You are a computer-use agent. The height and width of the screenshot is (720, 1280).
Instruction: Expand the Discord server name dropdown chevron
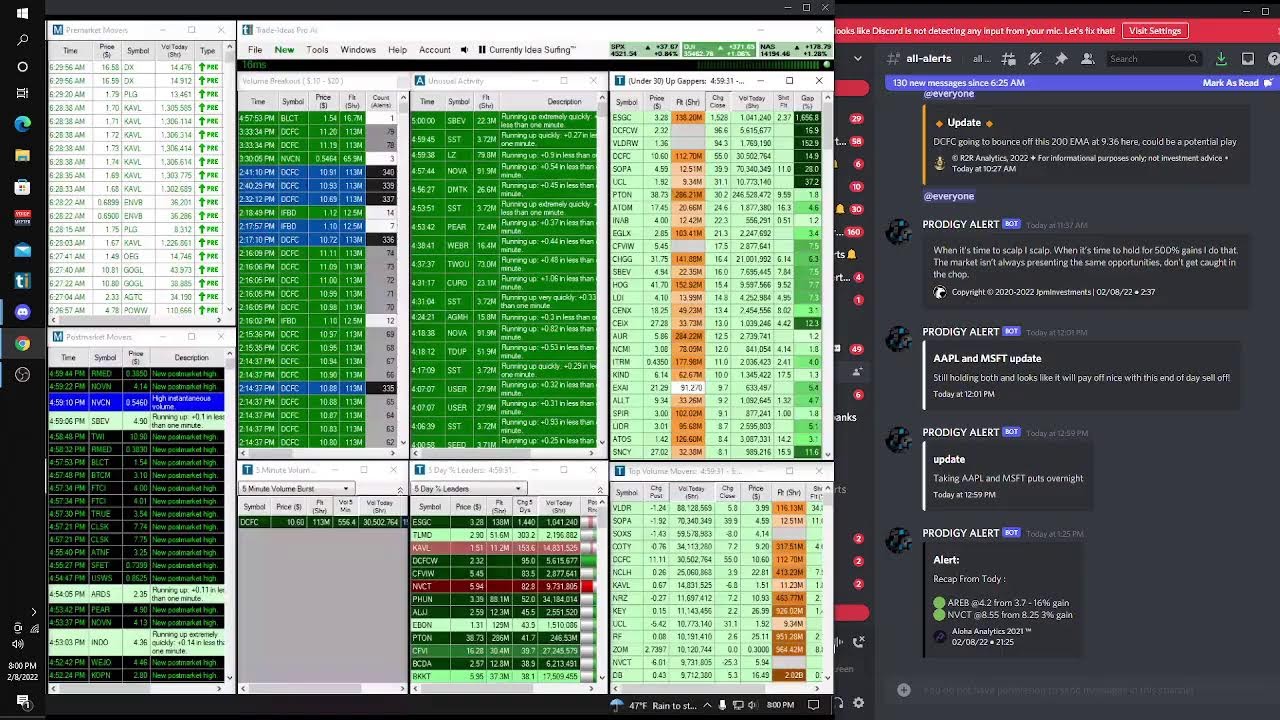(858, 59)
